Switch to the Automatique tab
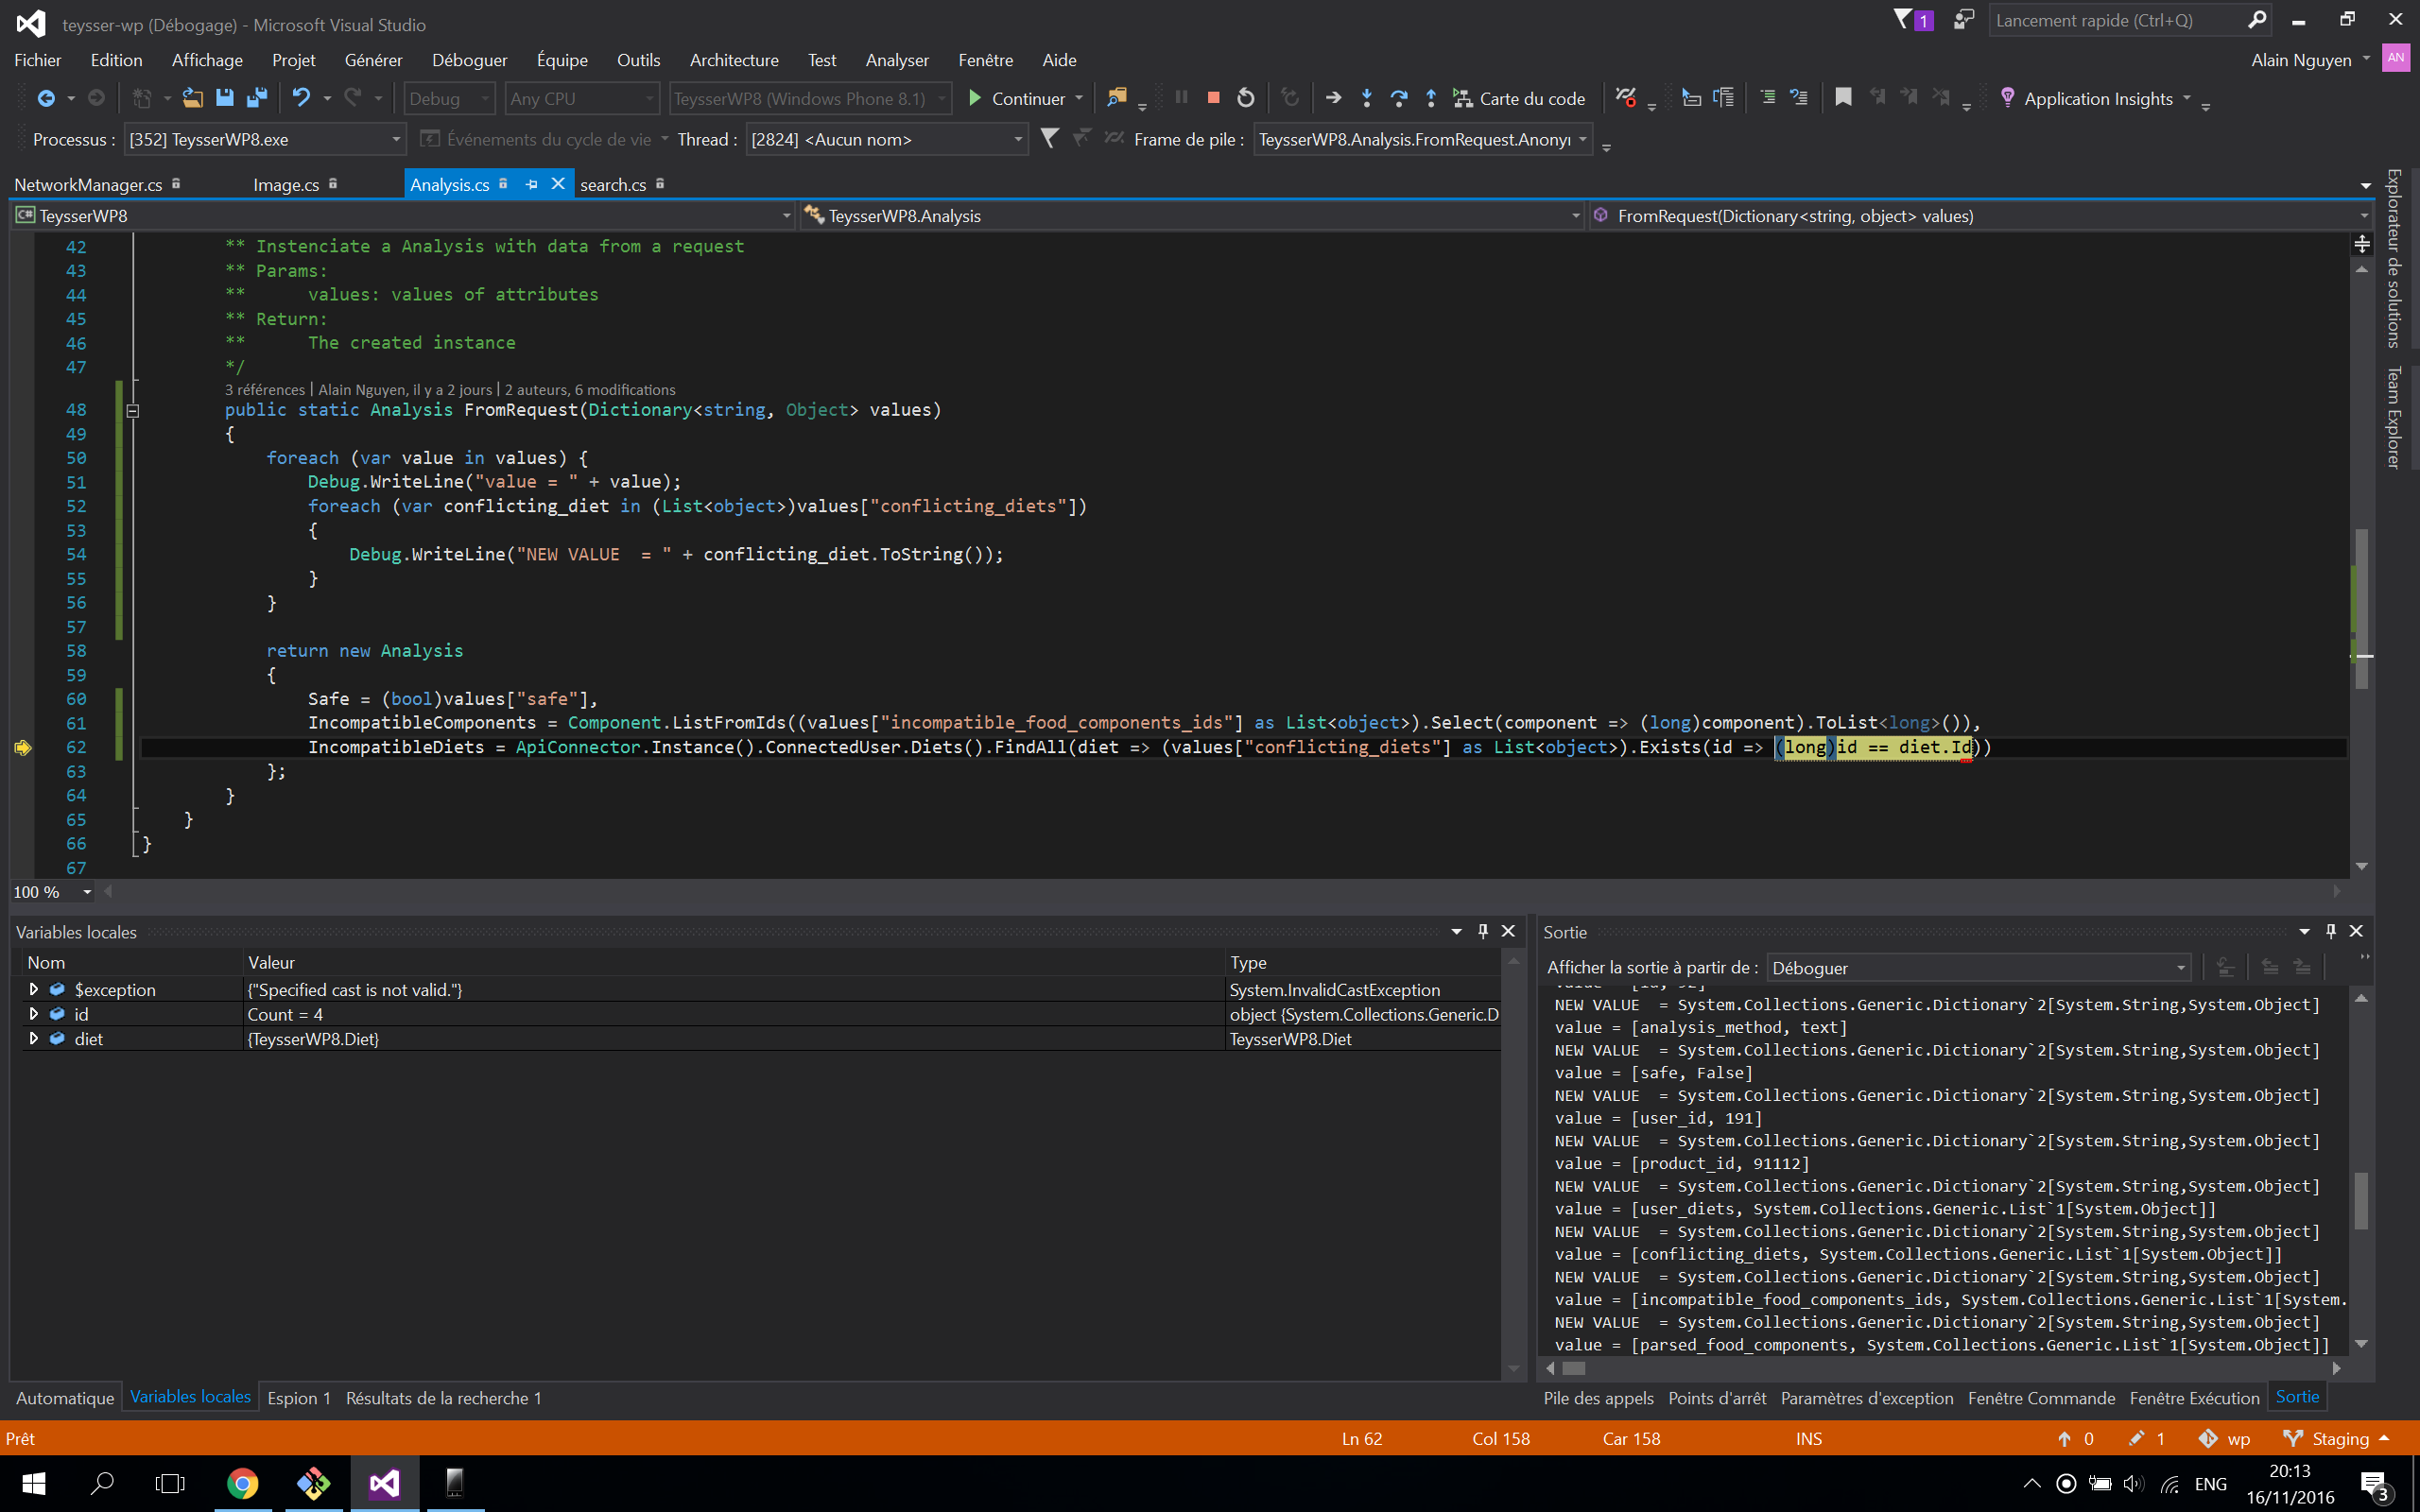2420x1512 pixels. click(65, 1398)
